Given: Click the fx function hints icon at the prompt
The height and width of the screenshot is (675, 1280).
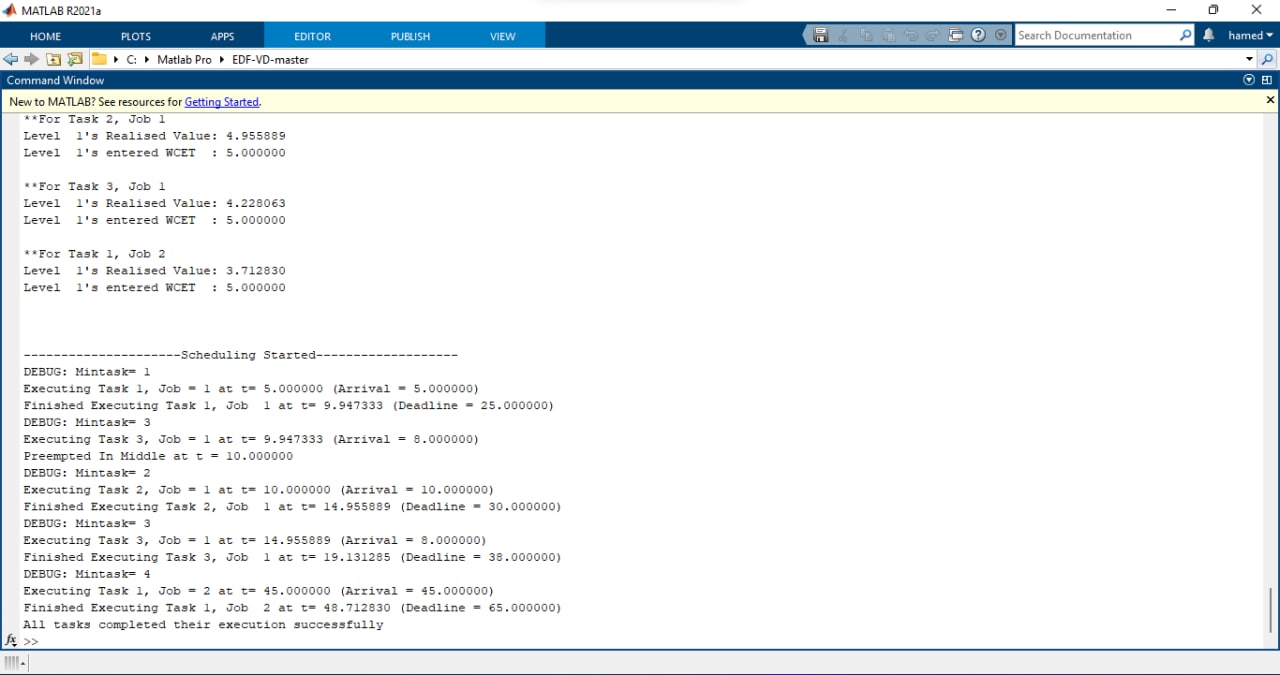Looking at the screenshot, I should click(x=10, y=641).
